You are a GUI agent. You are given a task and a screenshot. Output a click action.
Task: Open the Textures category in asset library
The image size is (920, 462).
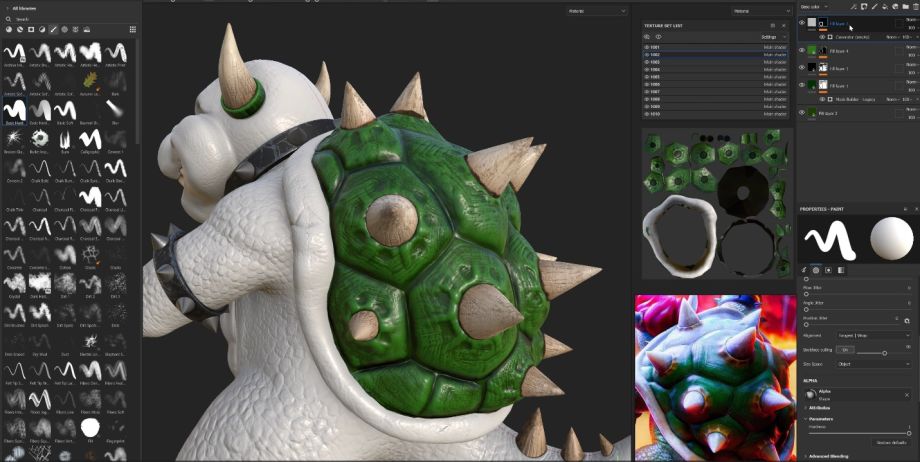click(76, 29)
